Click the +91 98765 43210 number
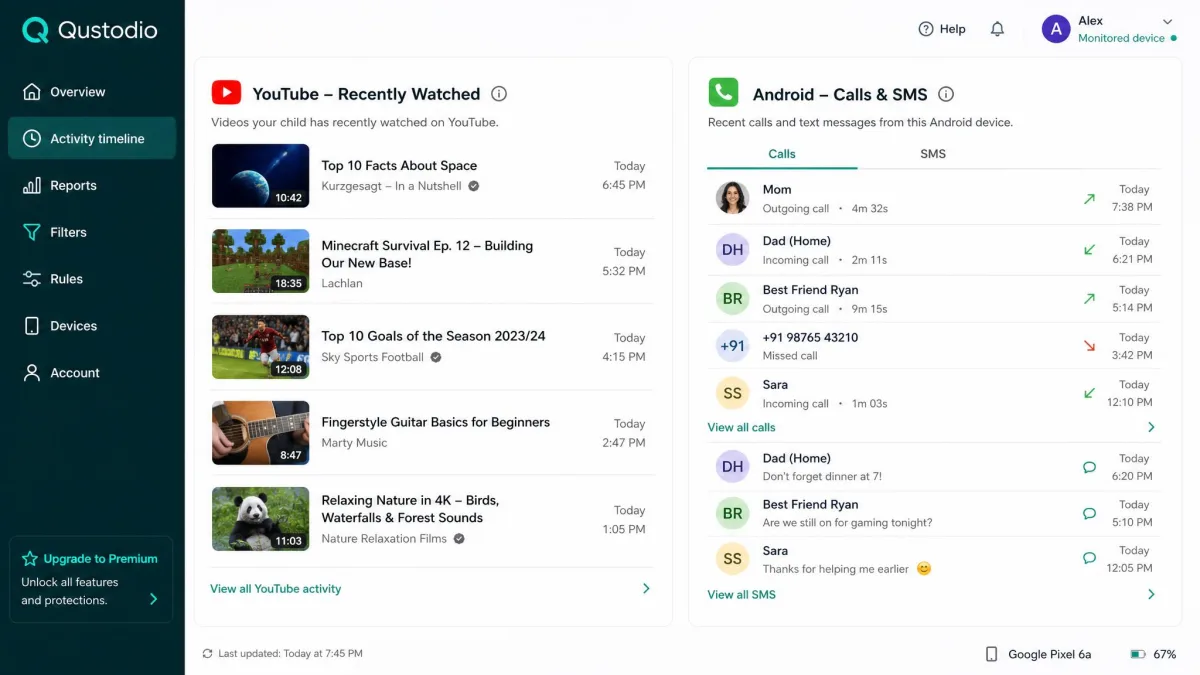1200x675 pixels. [x=810, y=337]
